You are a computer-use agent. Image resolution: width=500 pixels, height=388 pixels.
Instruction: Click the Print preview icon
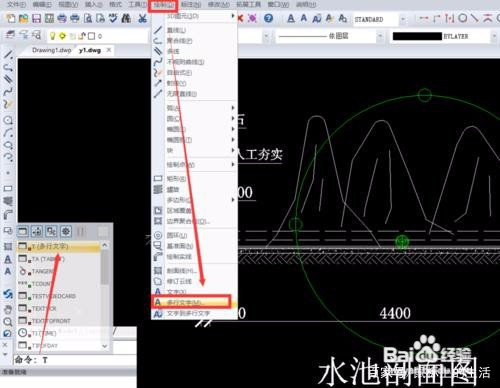(88, 18)
